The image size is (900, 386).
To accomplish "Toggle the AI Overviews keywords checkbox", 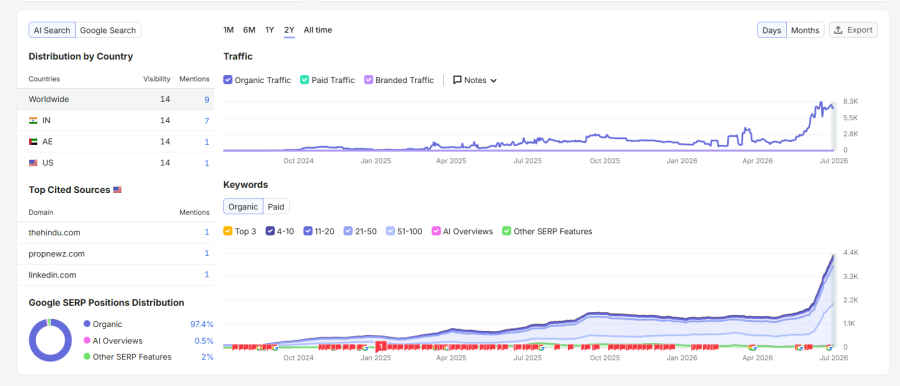I will pos(436,231).
